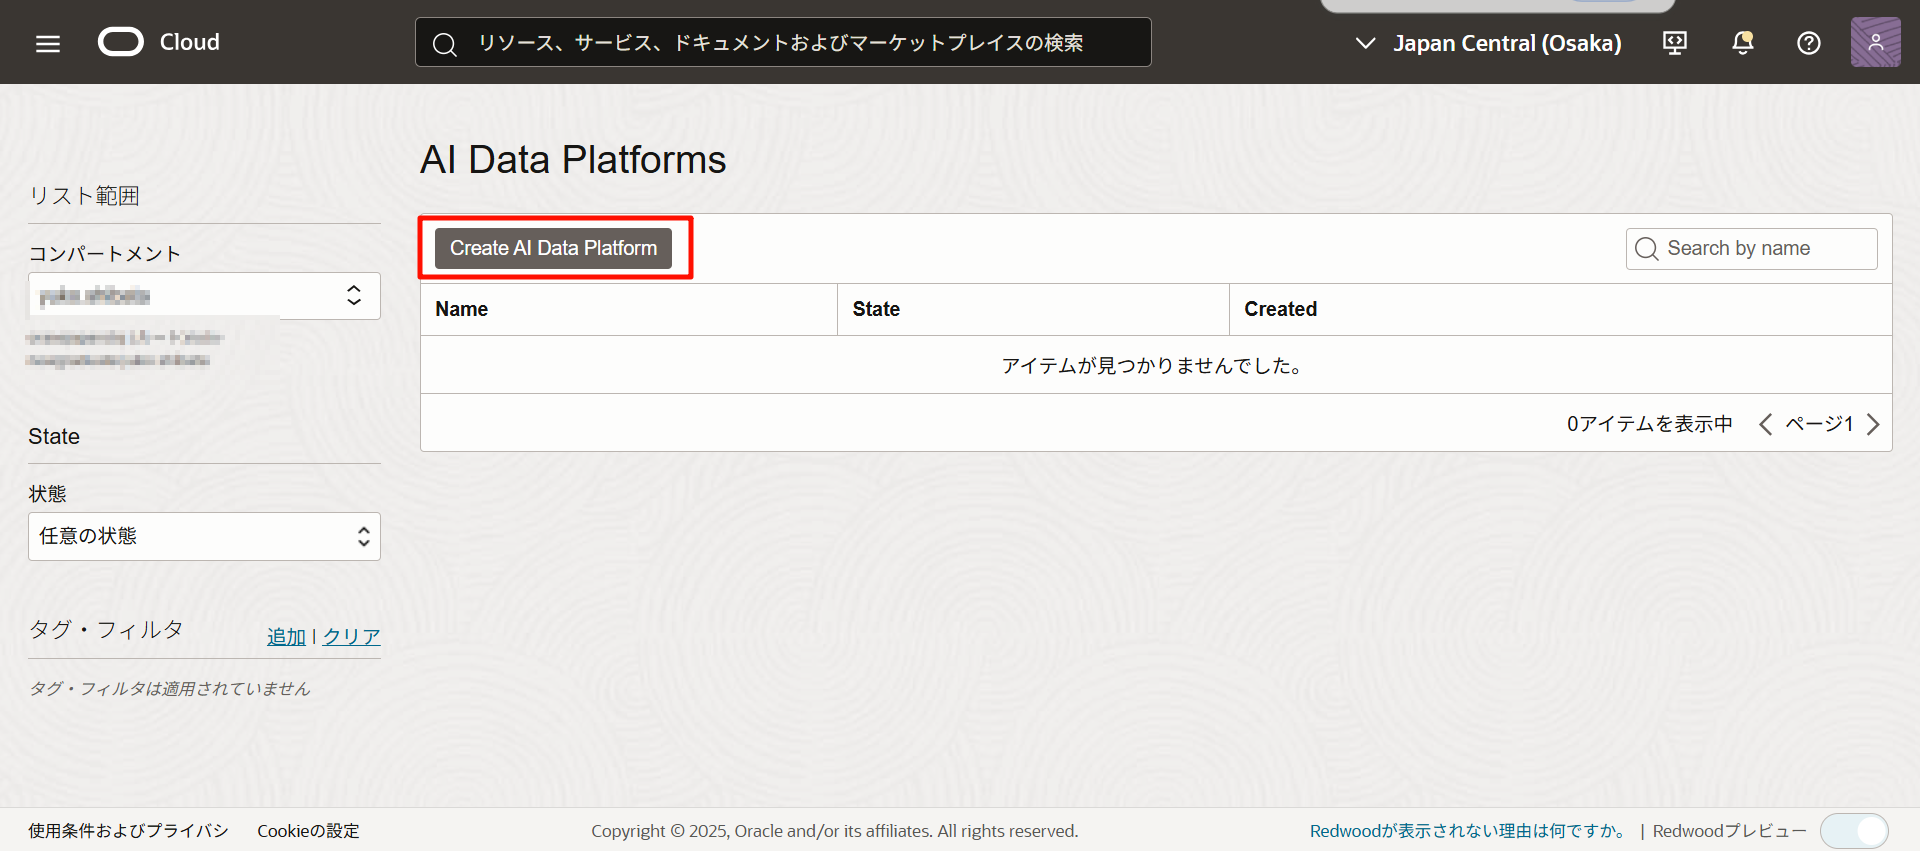This screenshot has width=1920, height=851.
Task: Open the hamburger navigation menu
Action: pyautogui.click(x=48, y=43)
